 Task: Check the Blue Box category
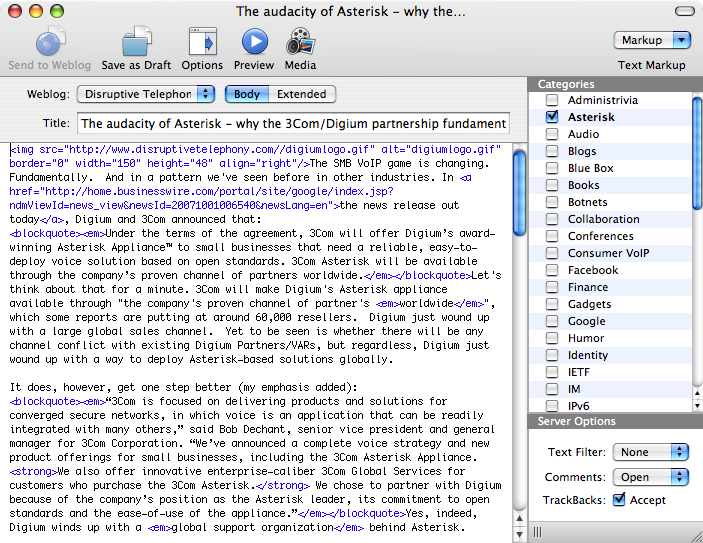click(552, 168)
